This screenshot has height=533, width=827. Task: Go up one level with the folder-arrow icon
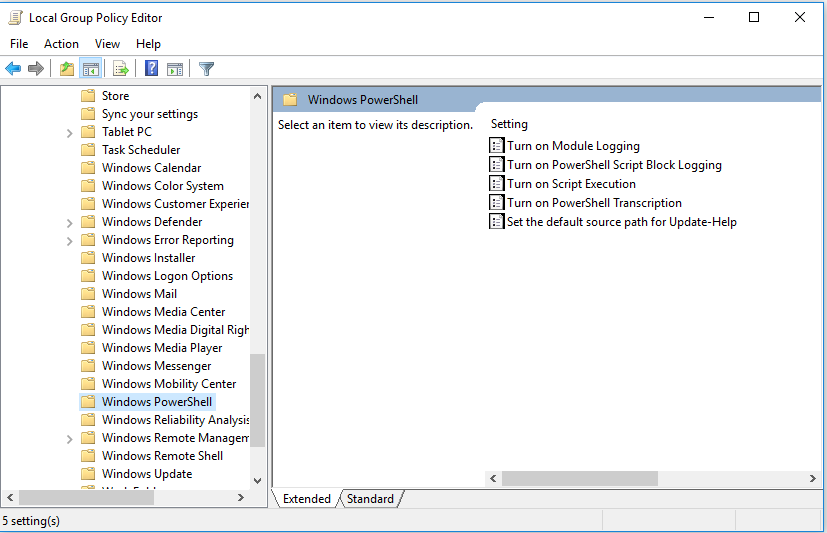pos(67,69)
